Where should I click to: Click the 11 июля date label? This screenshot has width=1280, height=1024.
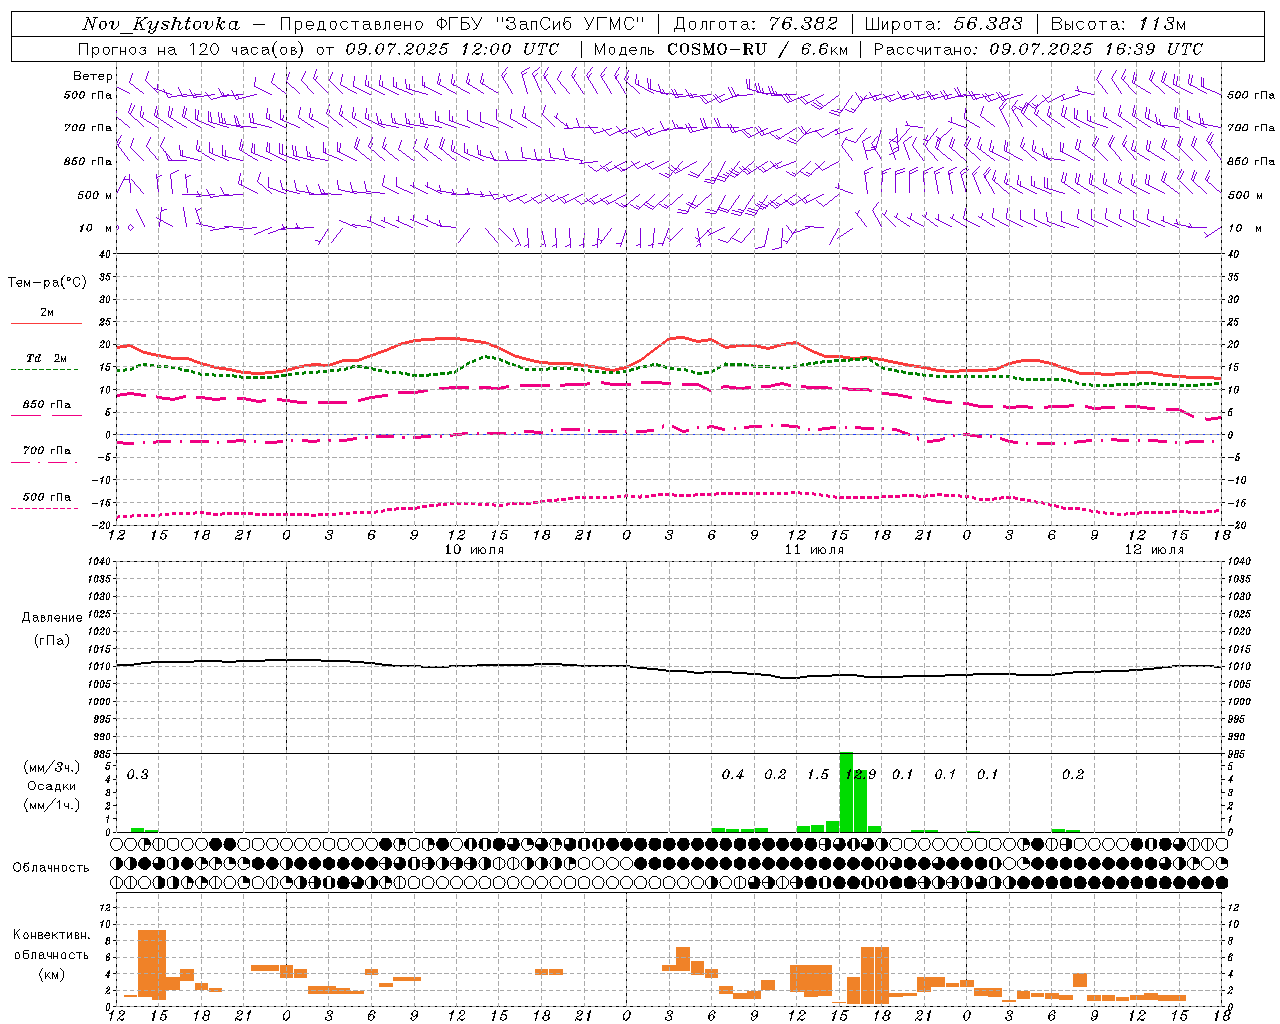coord(814,549)
